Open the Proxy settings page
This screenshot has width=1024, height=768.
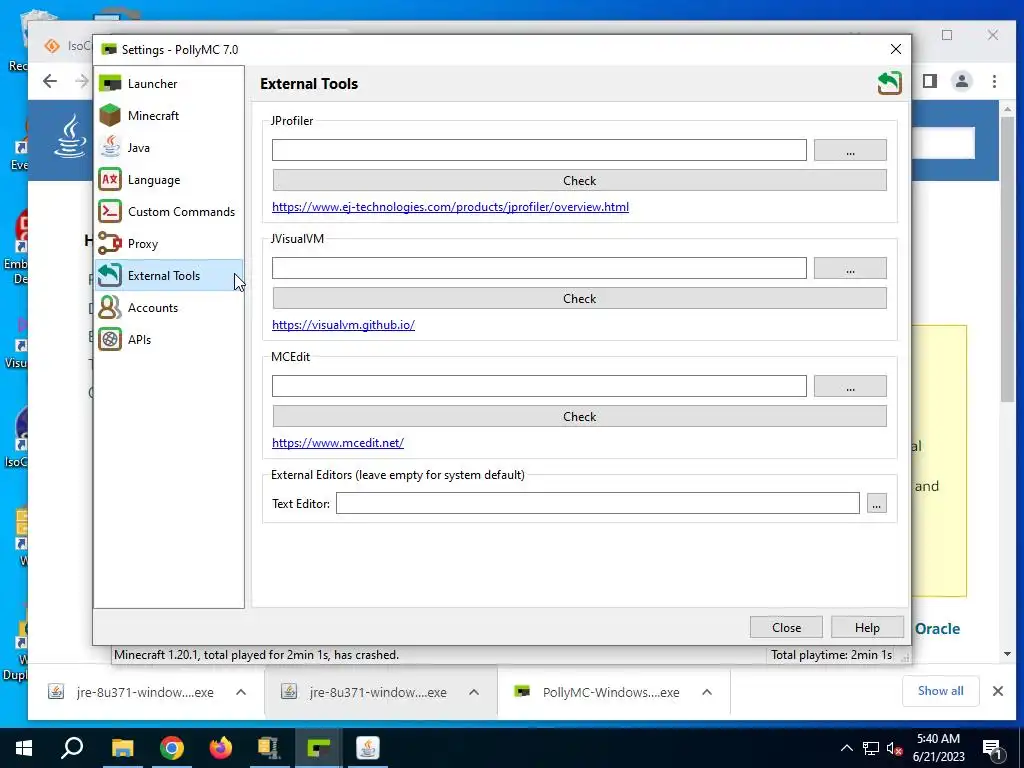tap(168, 244)
